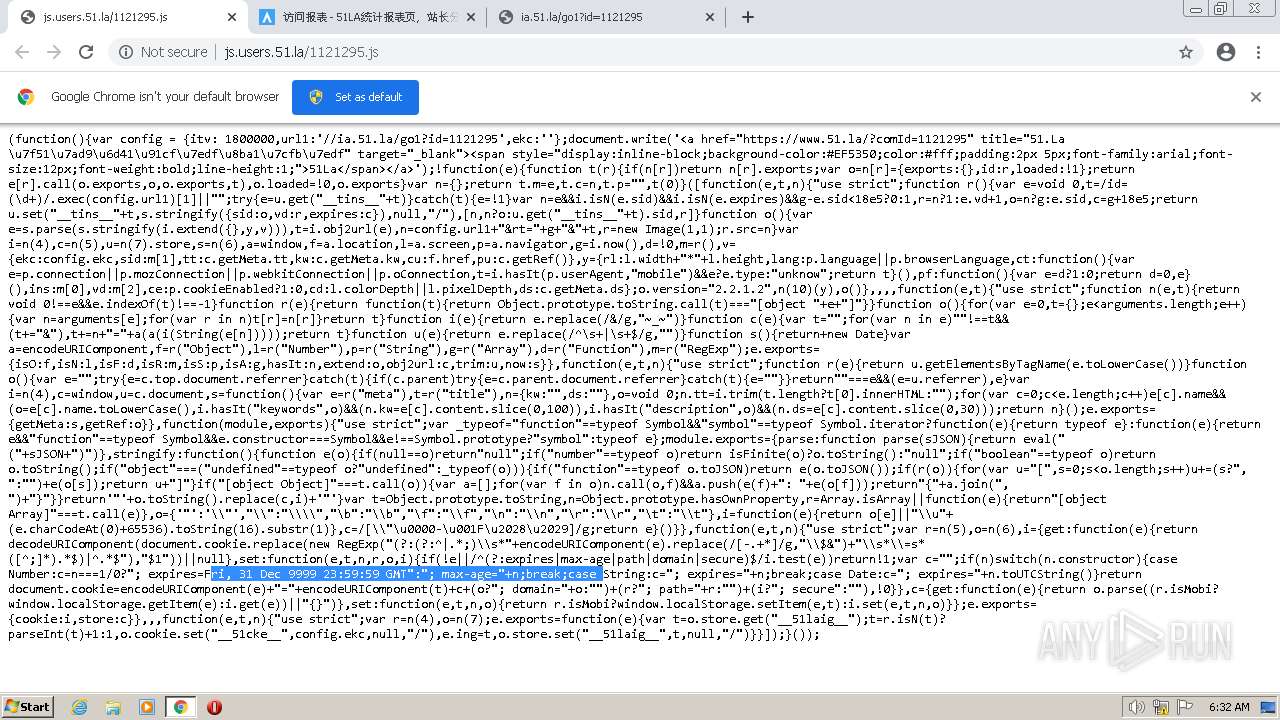
Task: Open Windows Explorer folder from the taskbar
Action: 113,707
